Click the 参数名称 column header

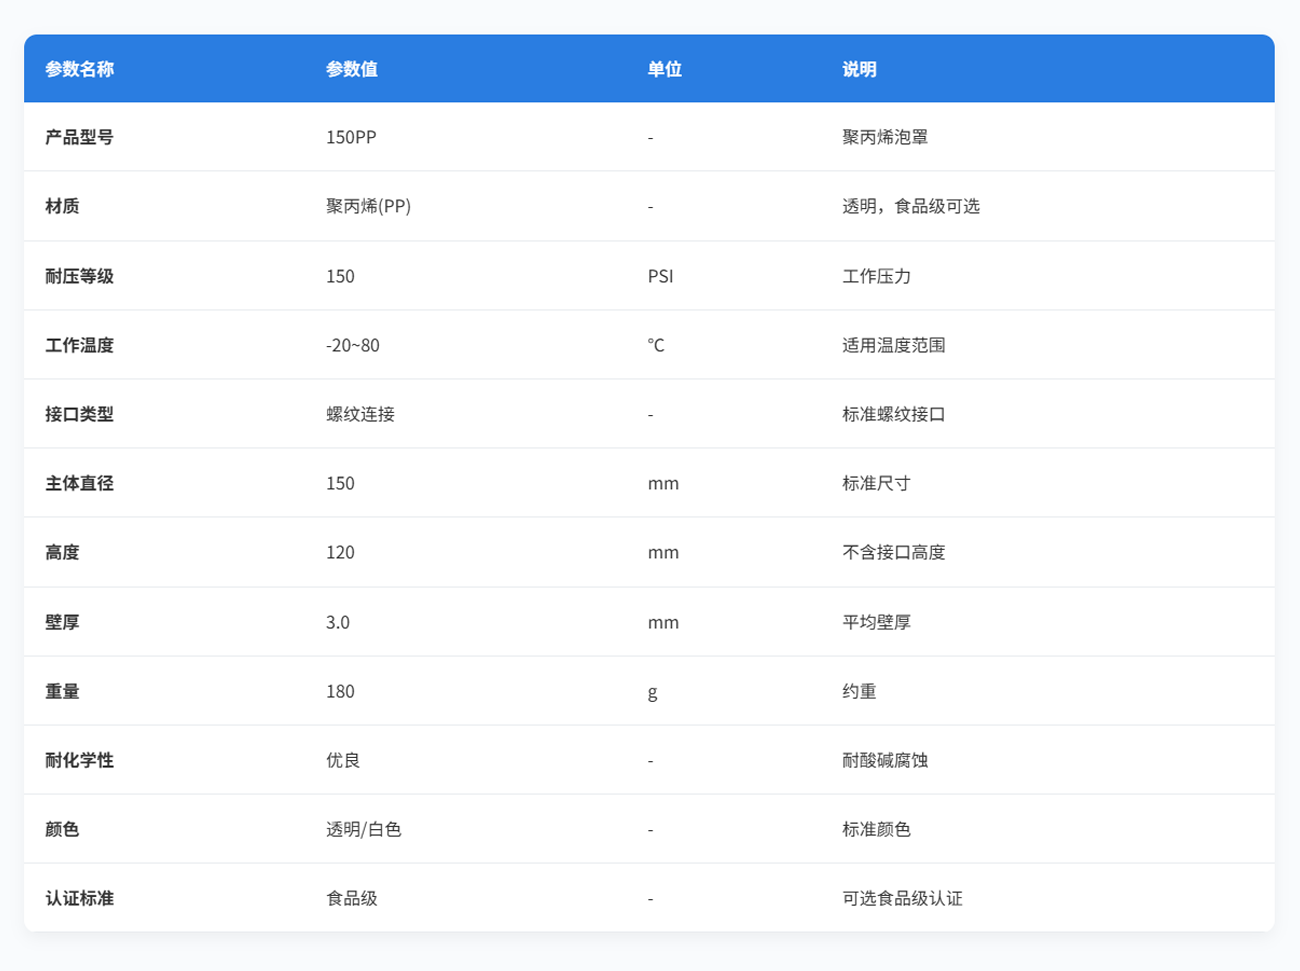79,69
